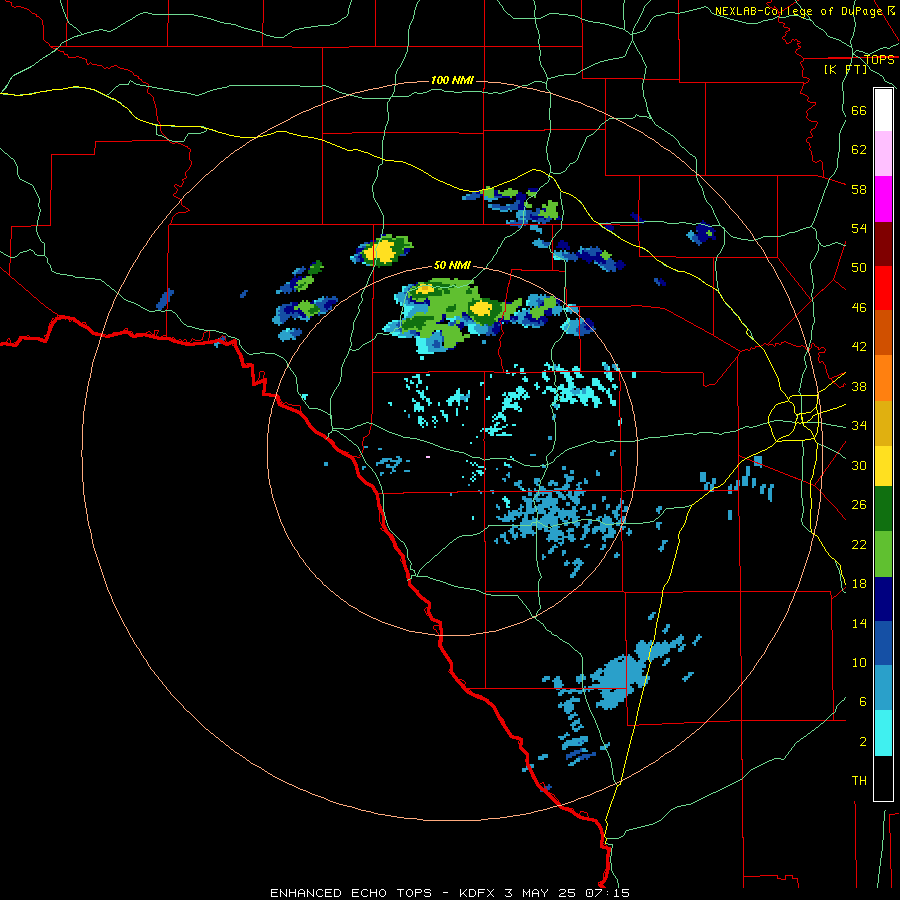The height and width of the screenshot is (900, 900).
Task: Click the 38 value on the scale
Action: (x=859, y=386)
